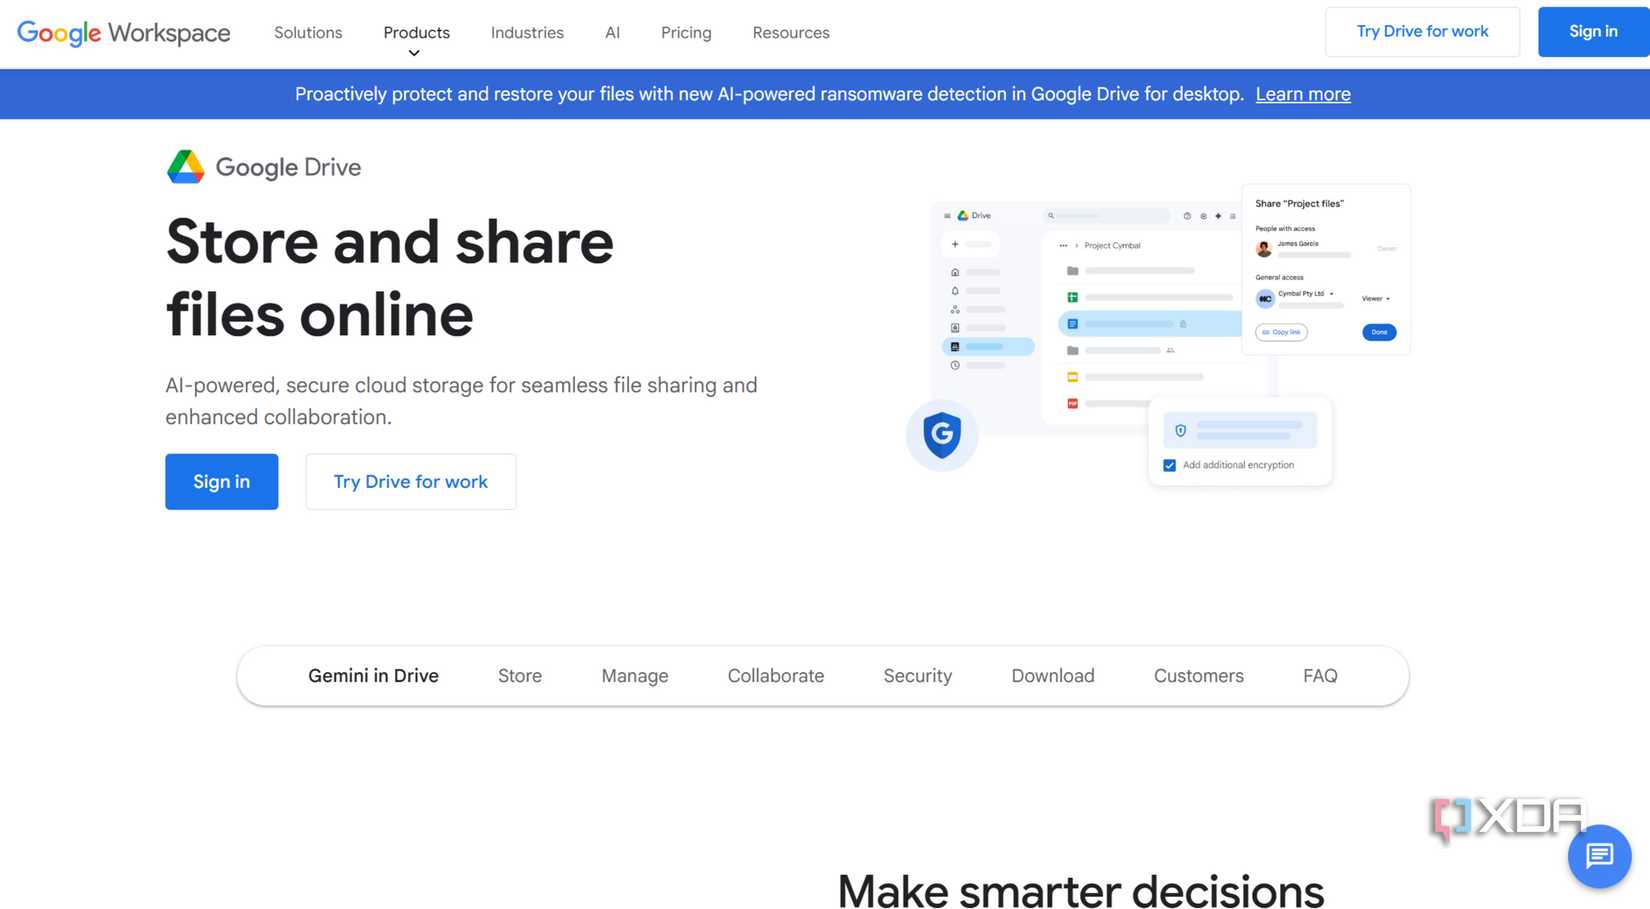Expand the Cymbal Pty Ltd access dropdown

(x=1332, y=293)
